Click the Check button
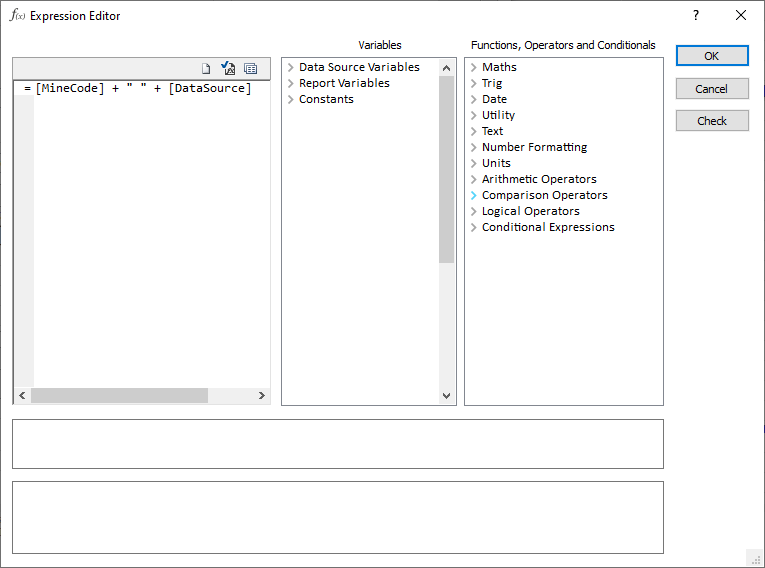 pos(712,121)
